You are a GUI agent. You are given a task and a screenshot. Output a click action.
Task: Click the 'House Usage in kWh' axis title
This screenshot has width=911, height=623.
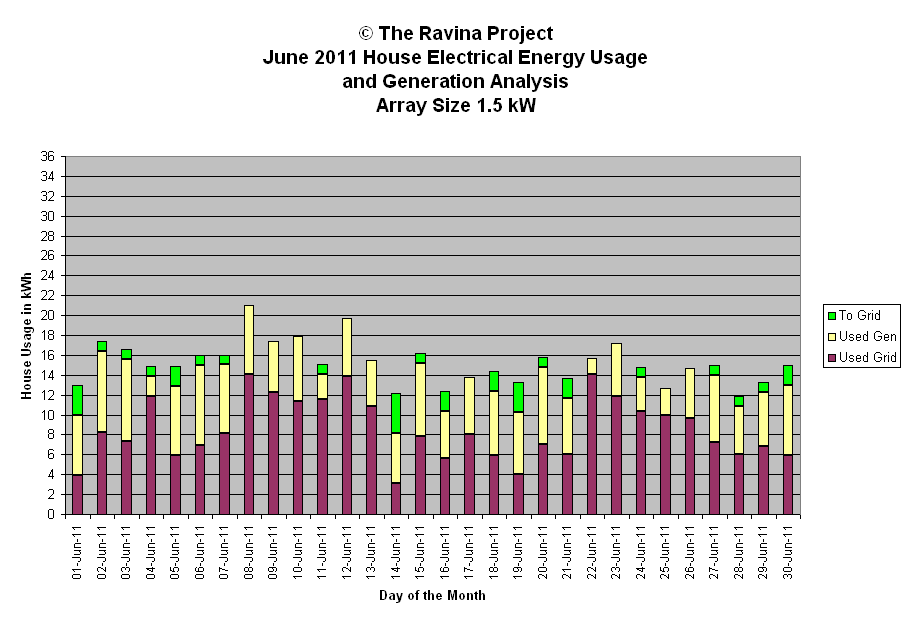pyautogui.click(x=26, y=335)
